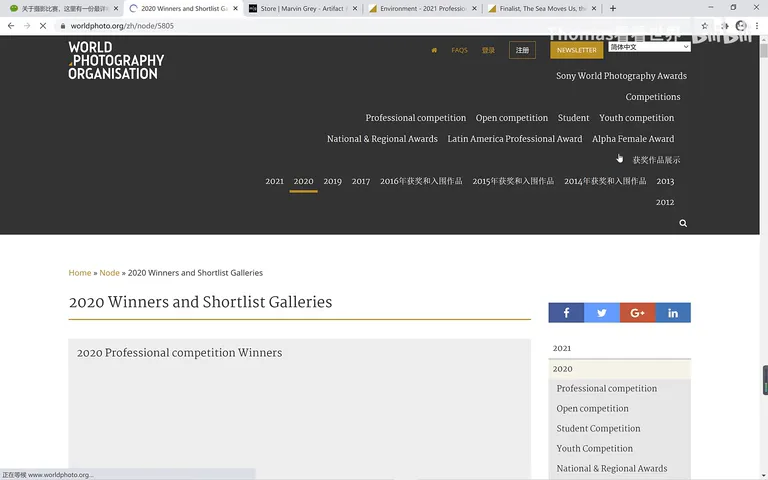
Task: Switch to Environment 2021 Professional tab
Action: (422, 8)
